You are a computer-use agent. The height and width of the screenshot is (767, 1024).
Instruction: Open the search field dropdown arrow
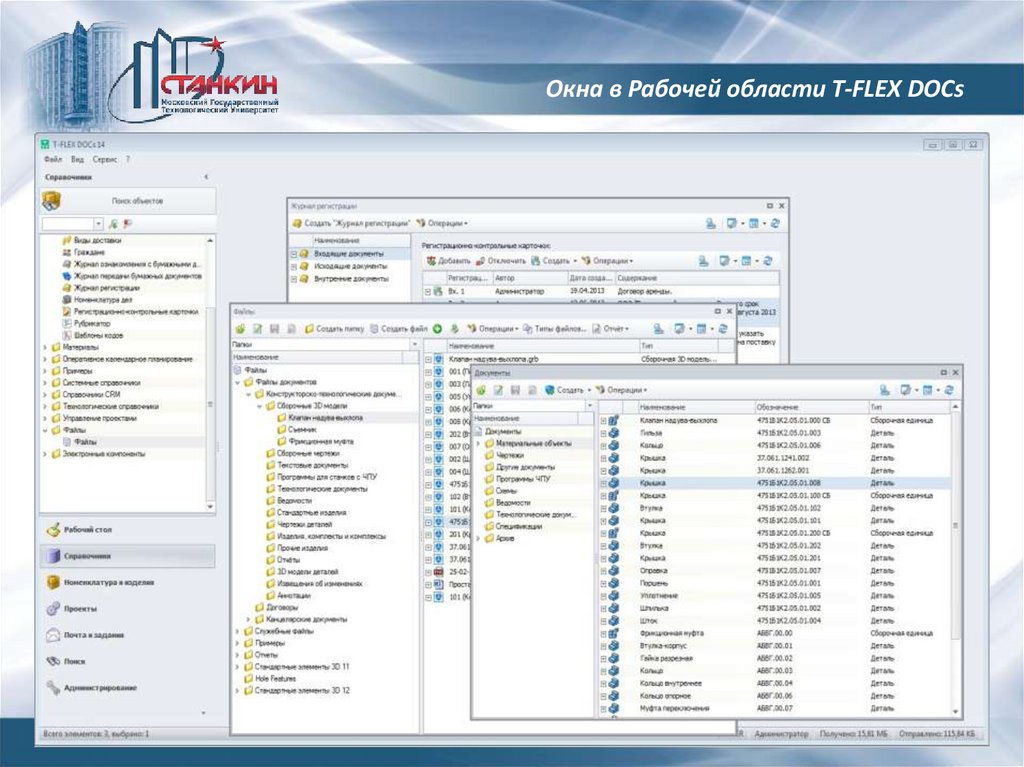coord(99,224)
